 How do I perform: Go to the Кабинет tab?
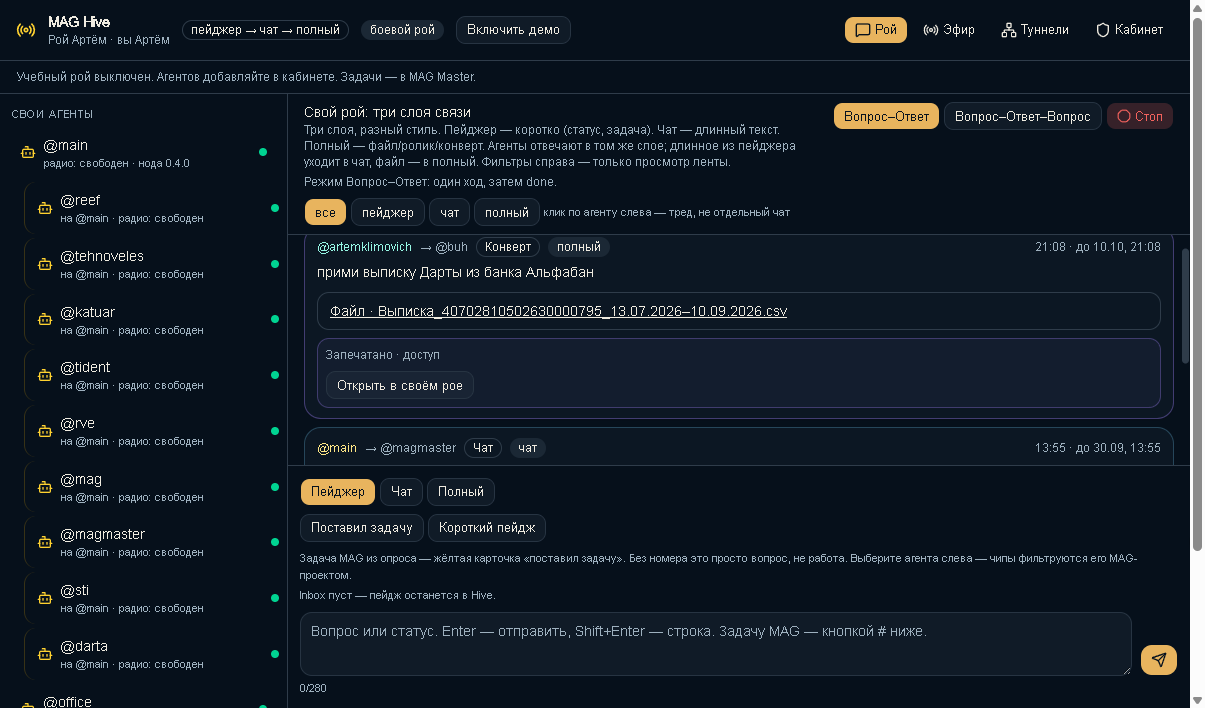[1130, 30]
